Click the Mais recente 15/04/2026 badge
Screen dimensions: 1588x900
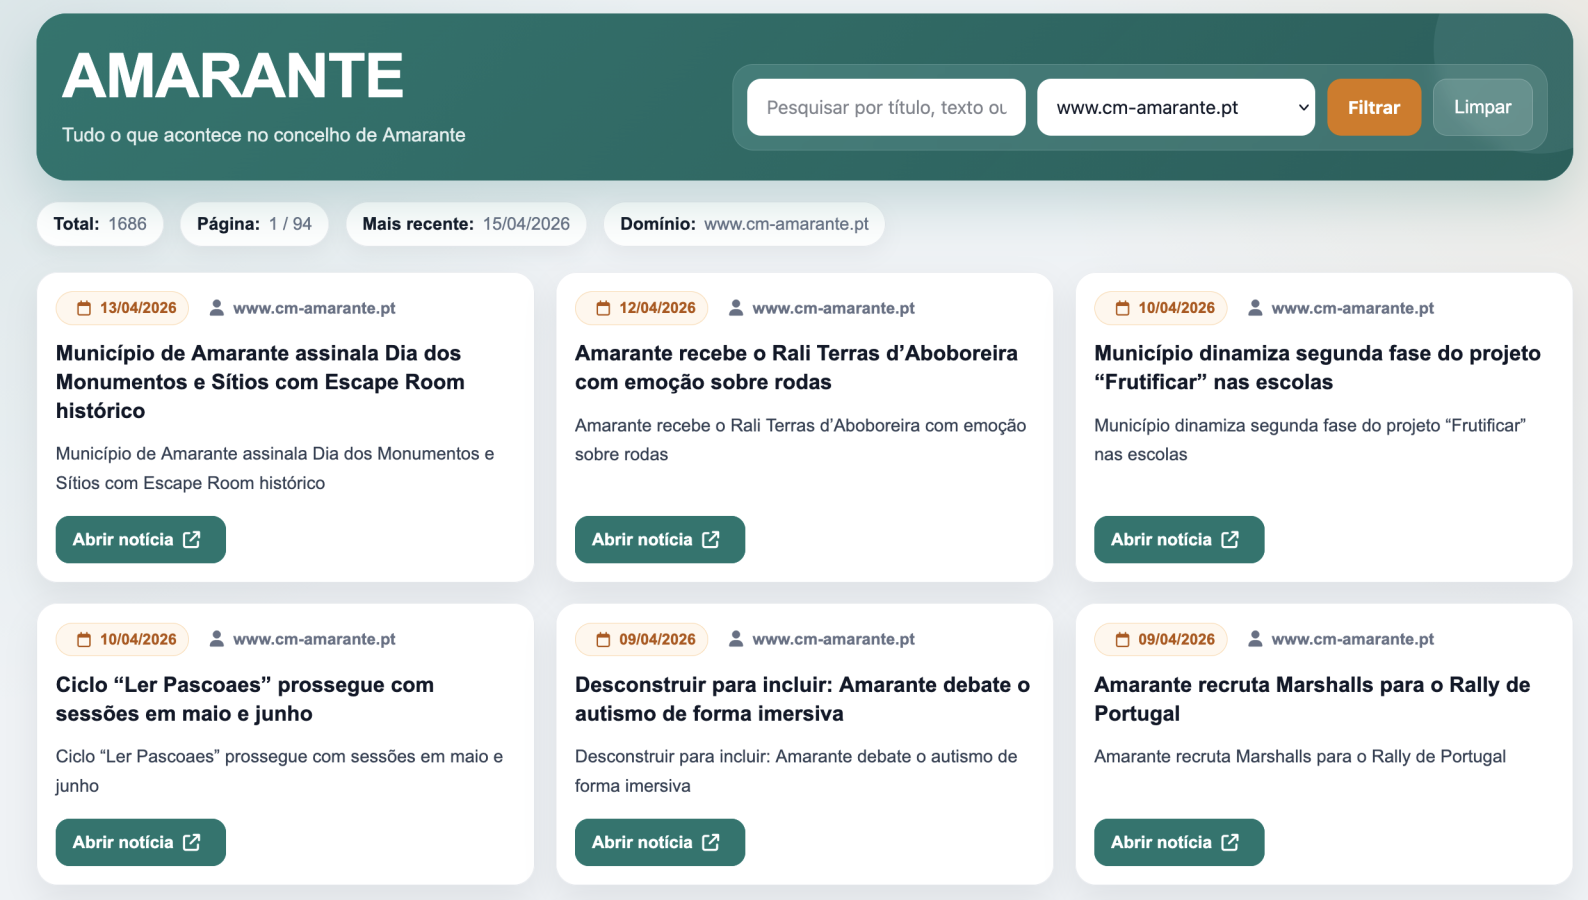(466, 224)
